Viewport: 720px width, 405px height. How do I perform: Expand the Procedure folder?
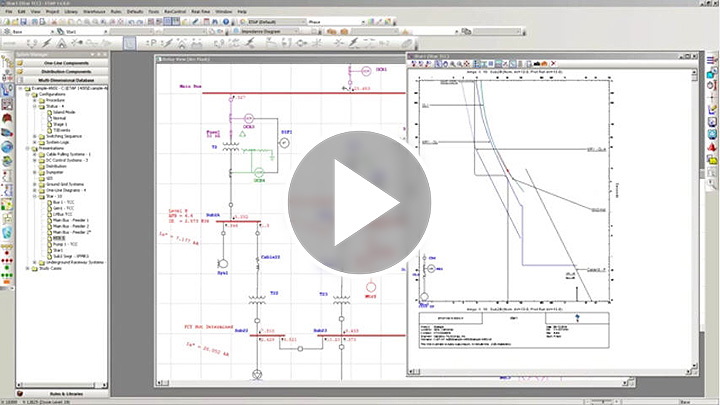click(x=34, y=100)
